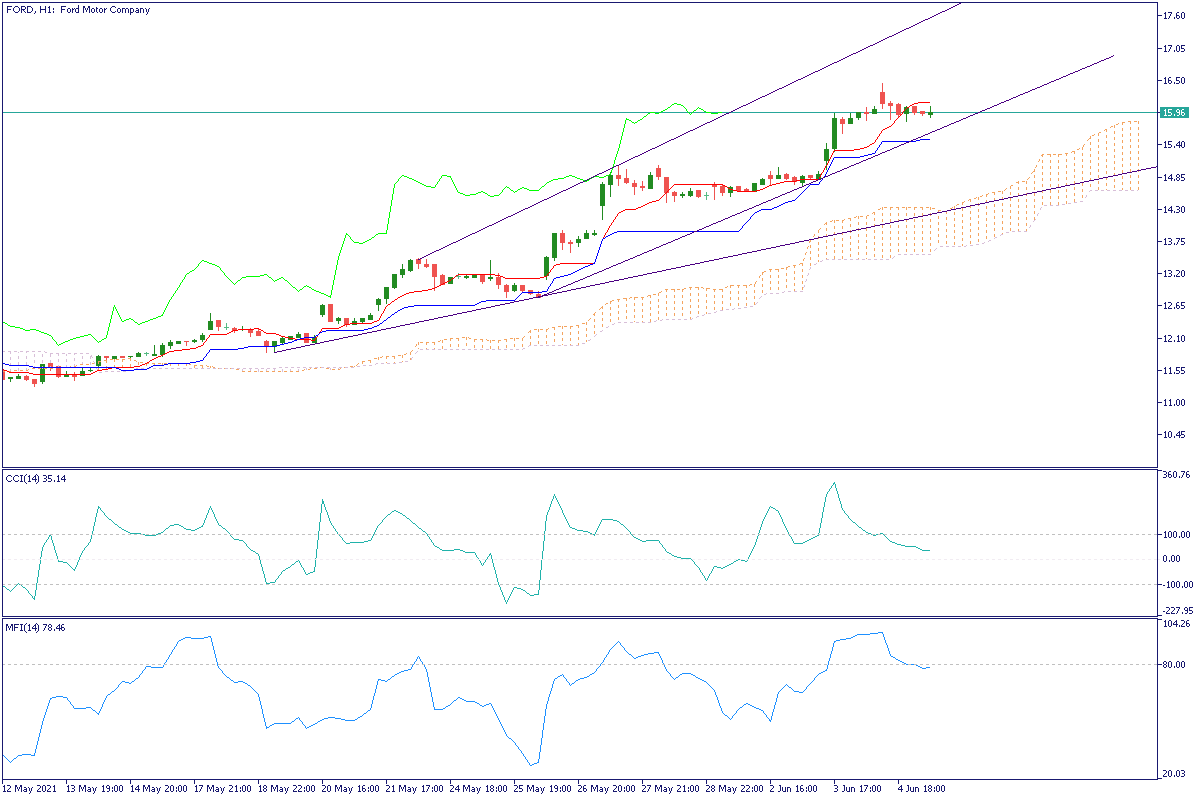The width and height of the screenshot is (1200, 800).
Task: Click the 14.30 price axis value
Action: (x=1173, y=210)
